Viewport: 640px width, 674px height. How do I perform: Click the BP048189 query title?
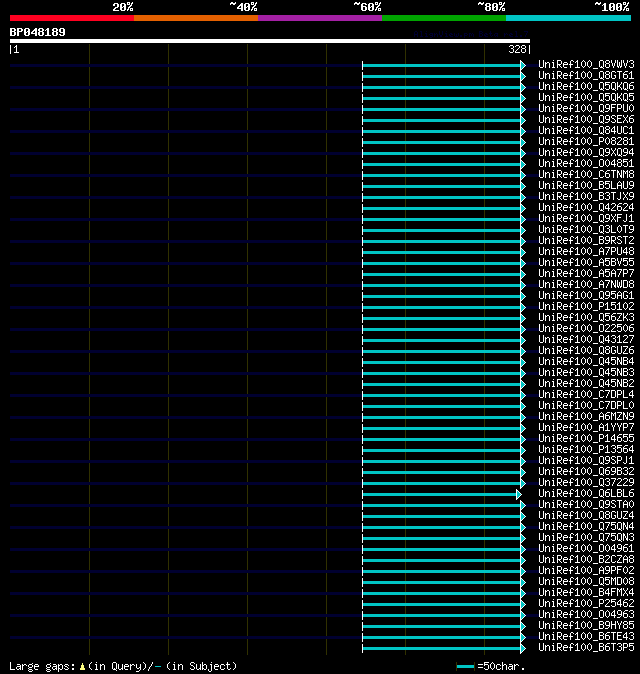tap(37, 32)
